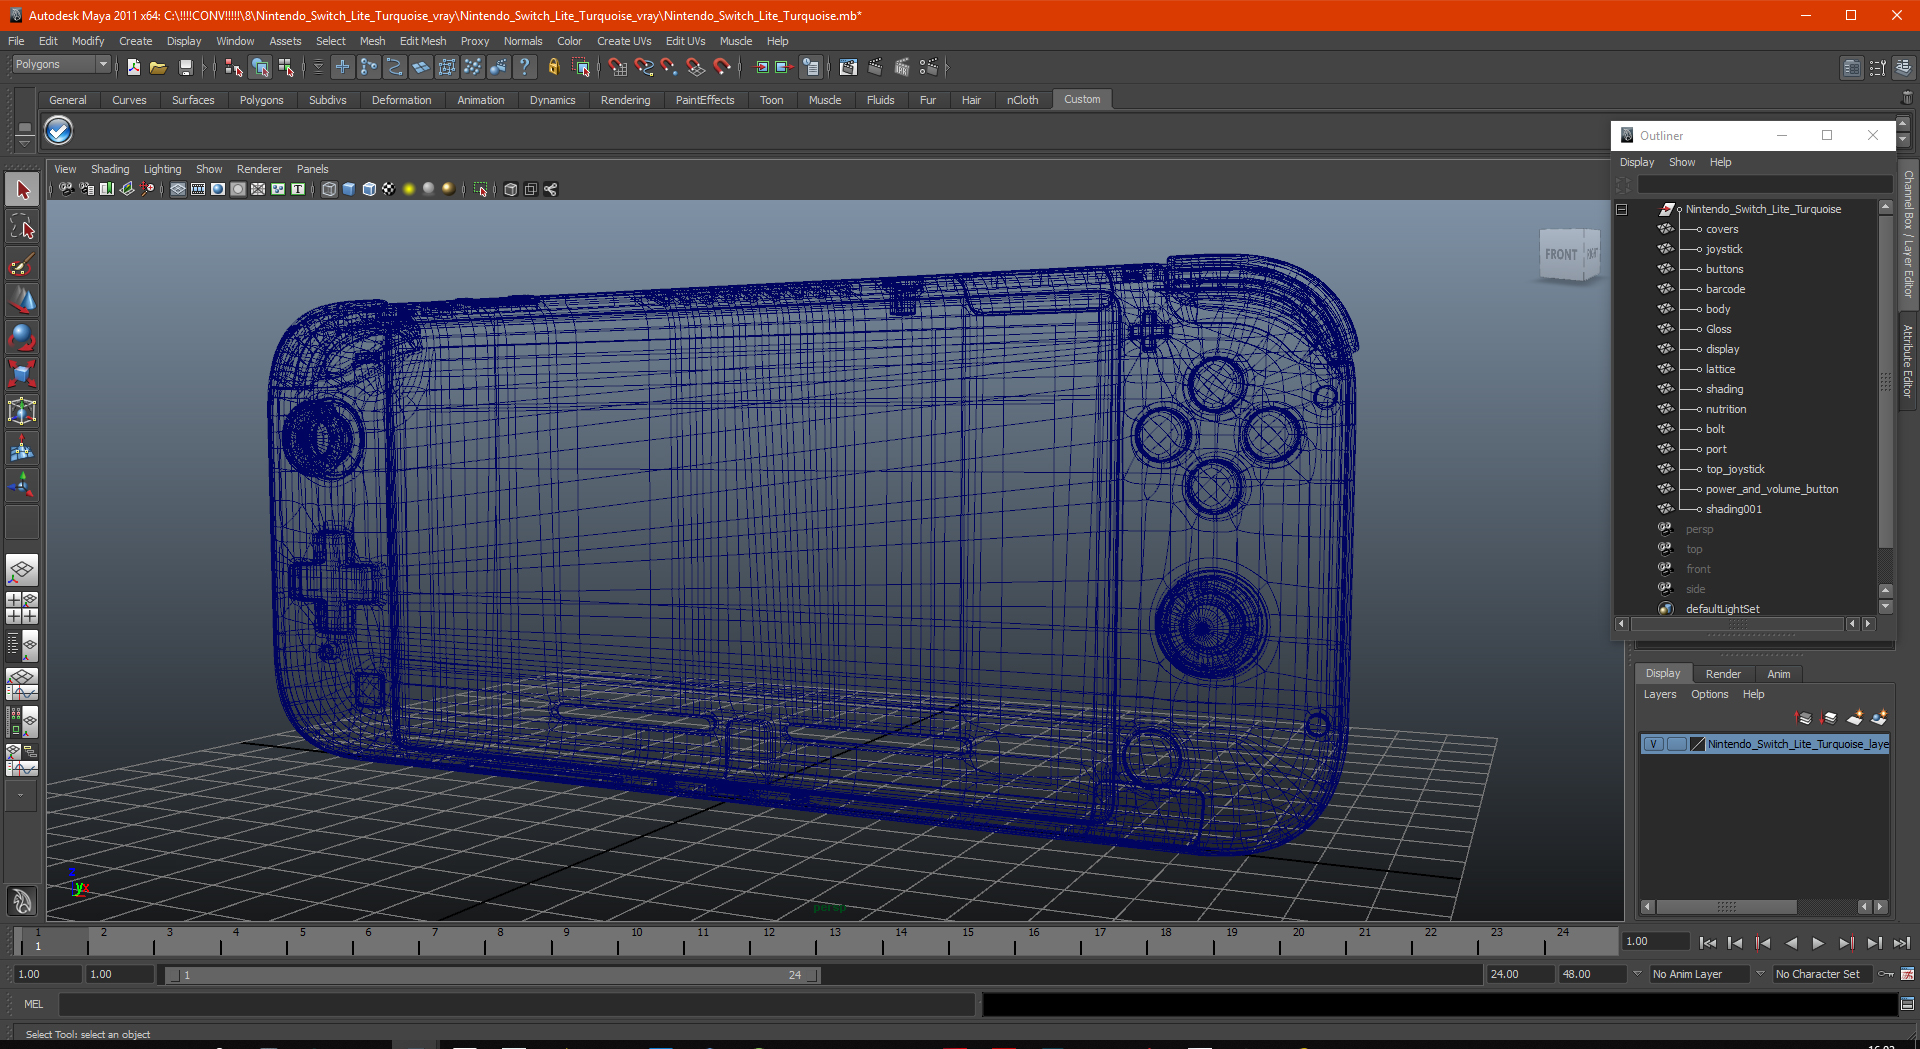Select power_and_volume_button in Outliner

[x=1772, y=489]
